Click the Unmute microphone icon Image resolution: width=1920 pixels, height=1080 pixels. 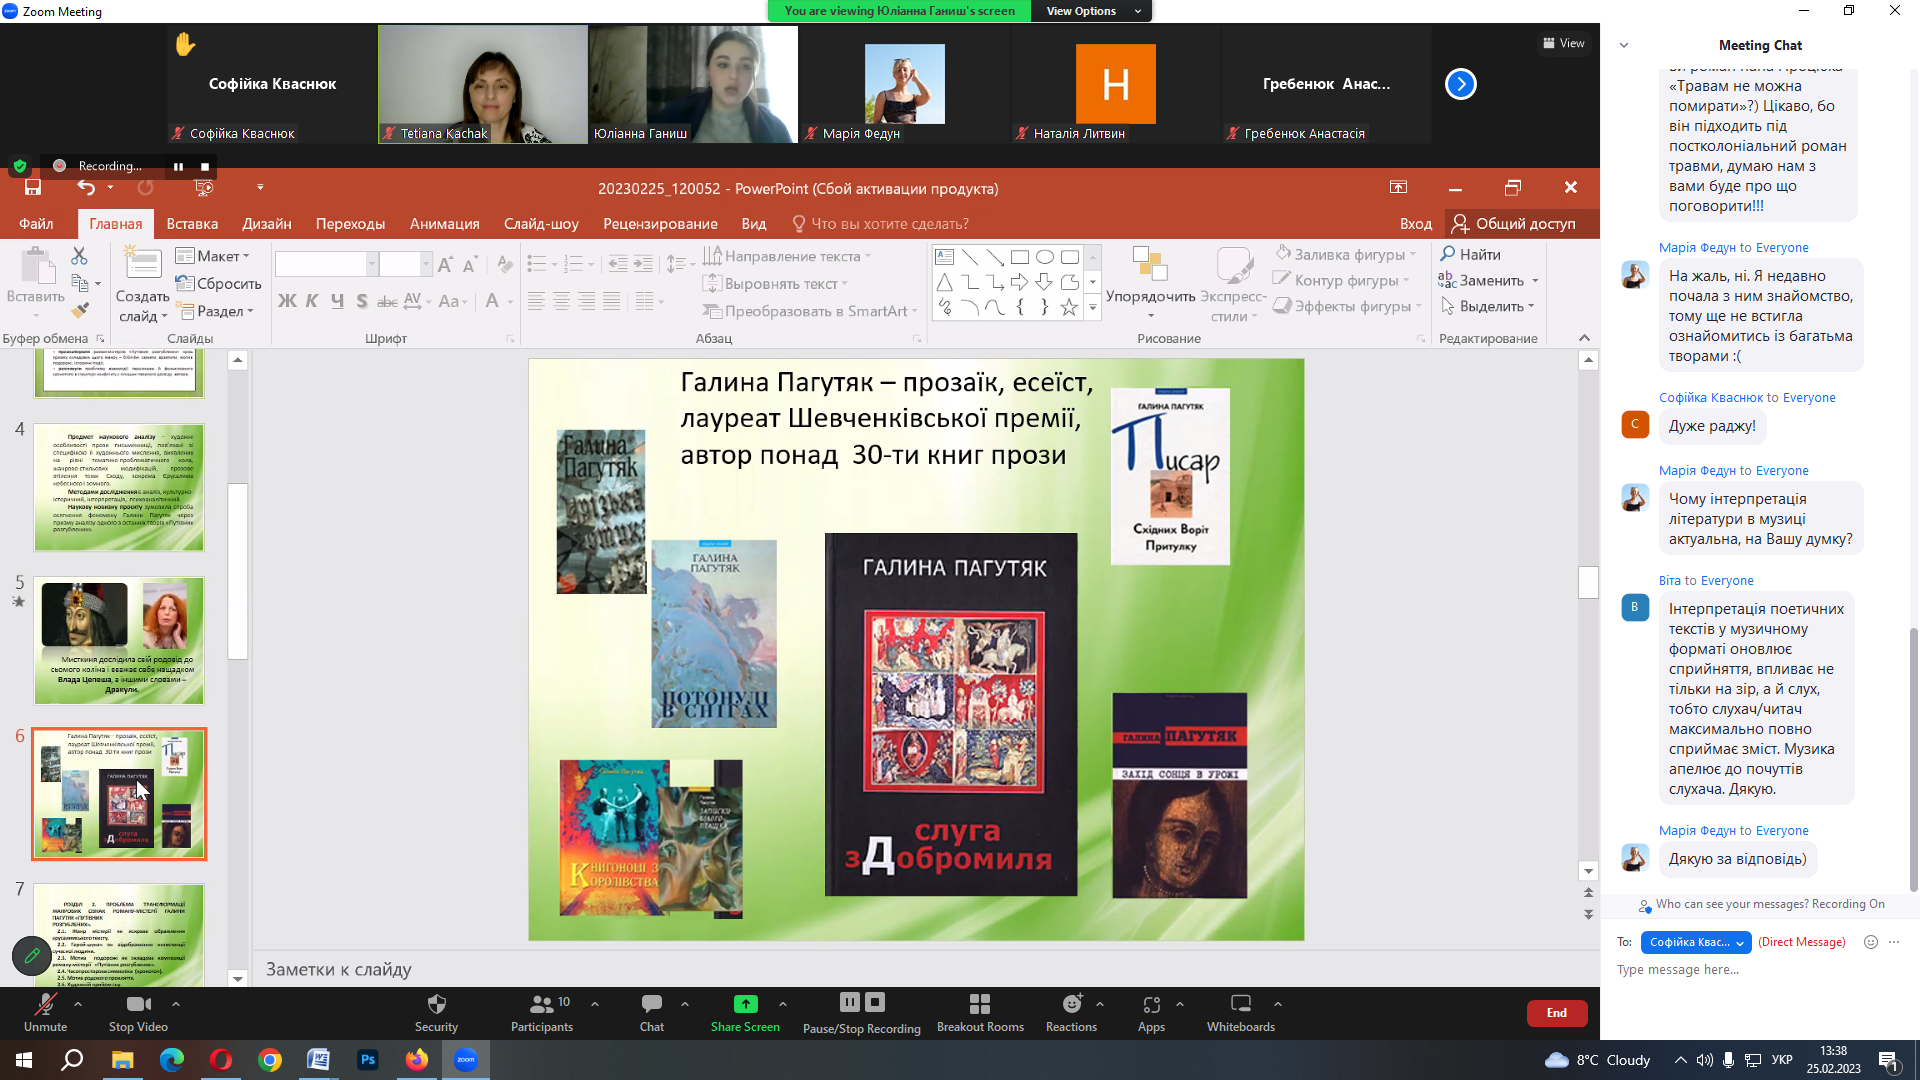click(x=45, y=1004)
